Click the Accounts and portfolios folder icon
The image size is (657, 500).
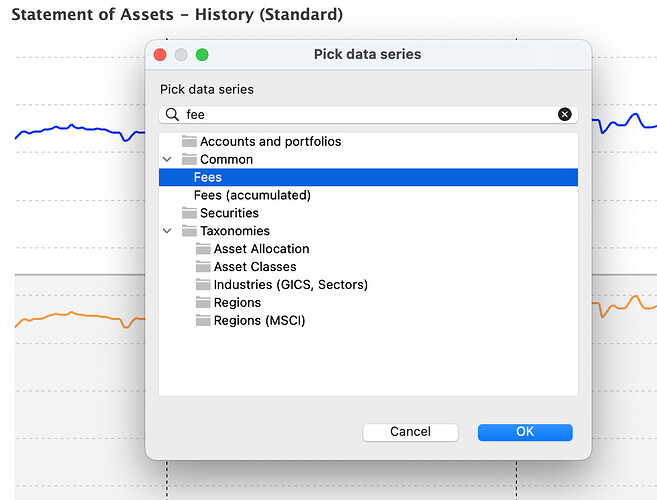pyautogui.click(x=189, y=142)
